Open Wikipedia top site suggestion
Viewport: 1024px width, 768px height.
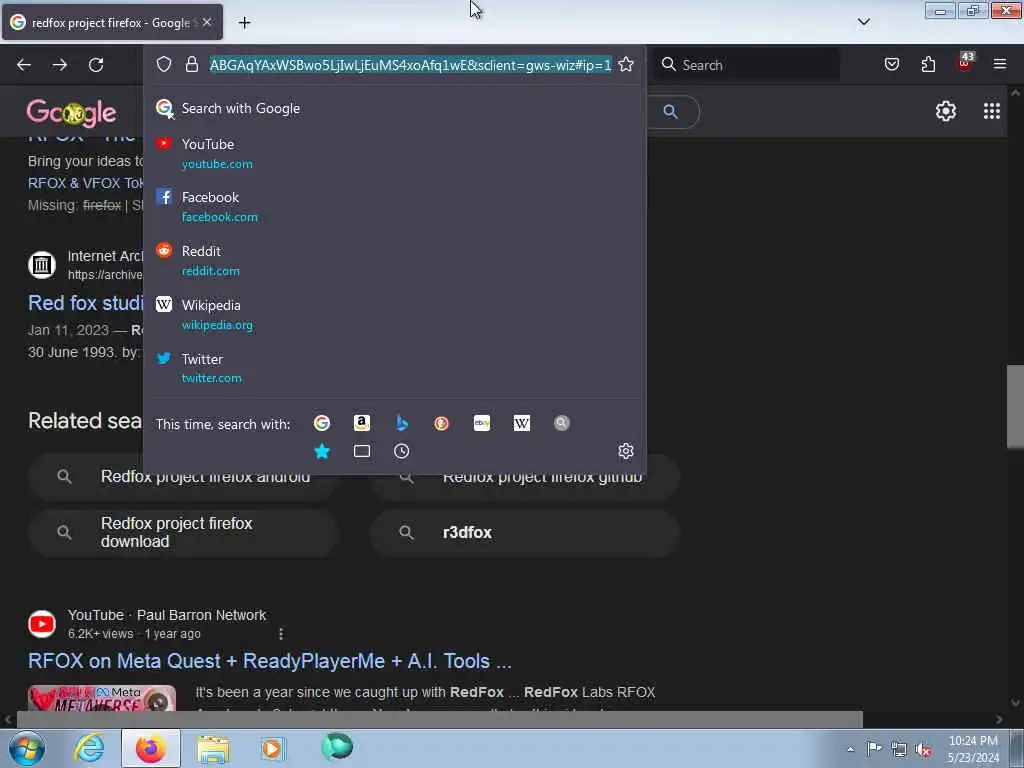[394, 315]
